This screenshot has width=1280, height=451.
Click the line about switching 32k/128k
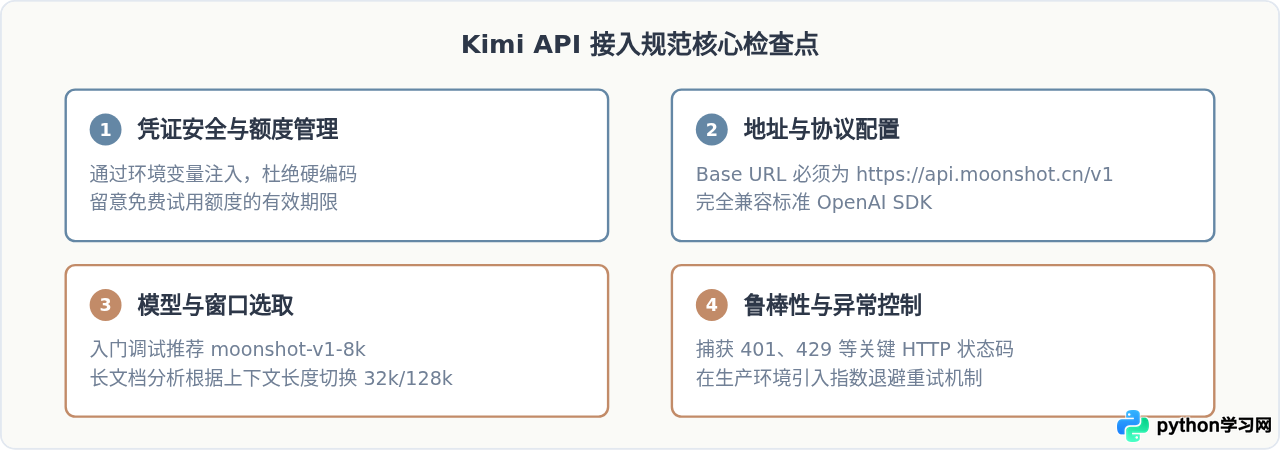click(271, 378)
